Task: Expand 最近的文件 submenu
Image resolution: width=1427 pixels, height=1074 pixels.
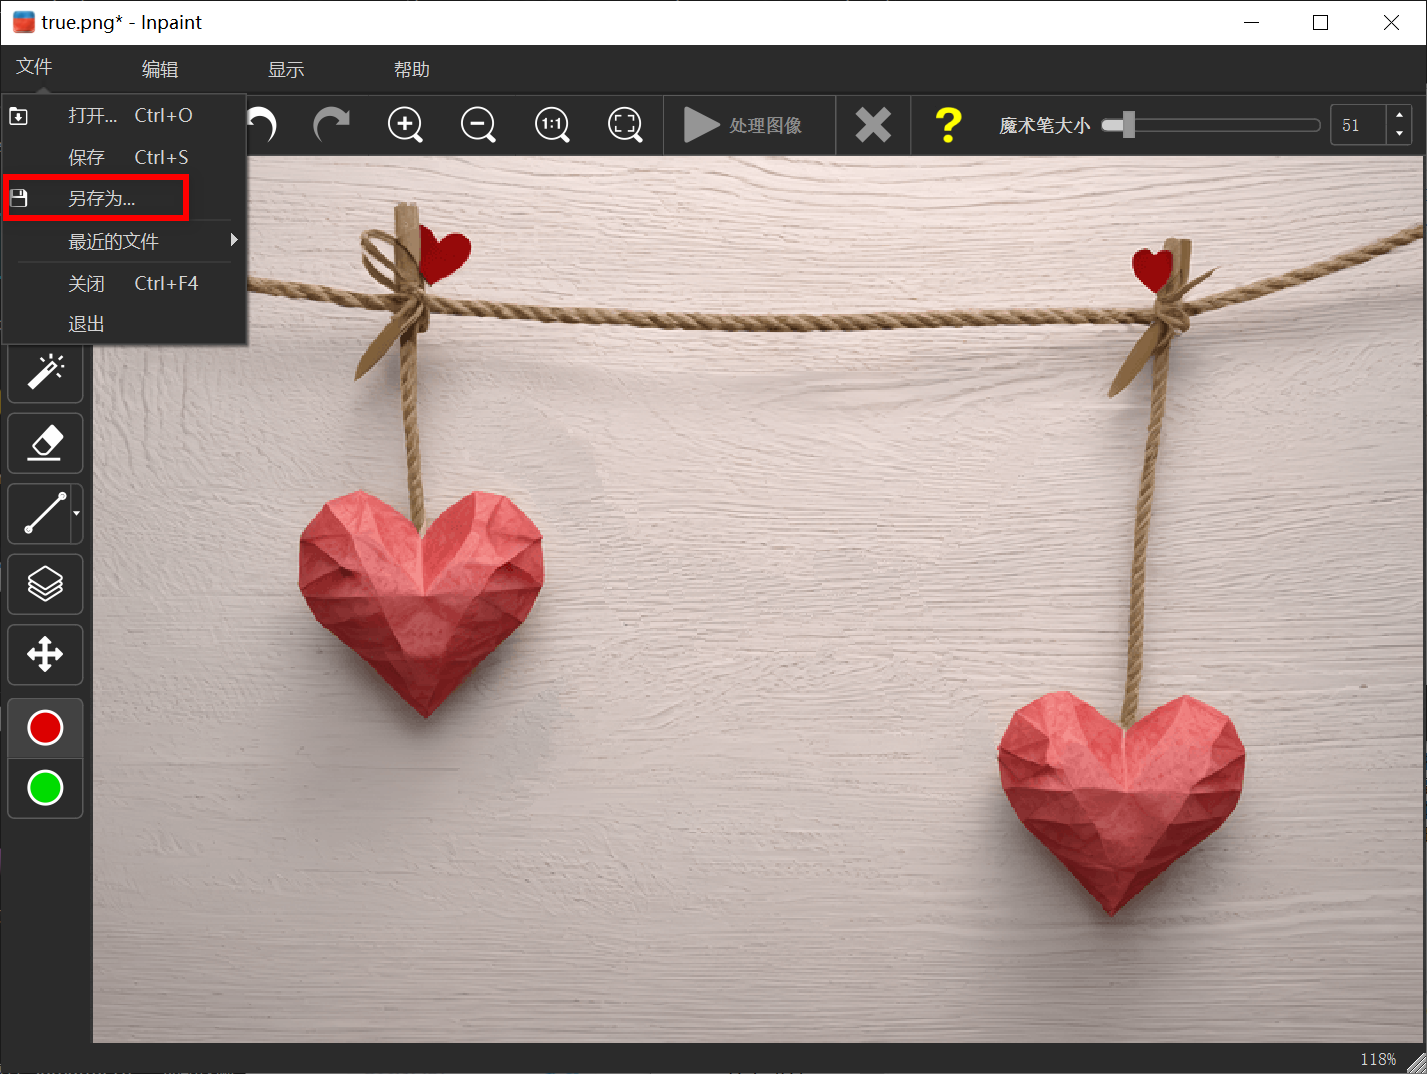Action: (x=125, y=241)
